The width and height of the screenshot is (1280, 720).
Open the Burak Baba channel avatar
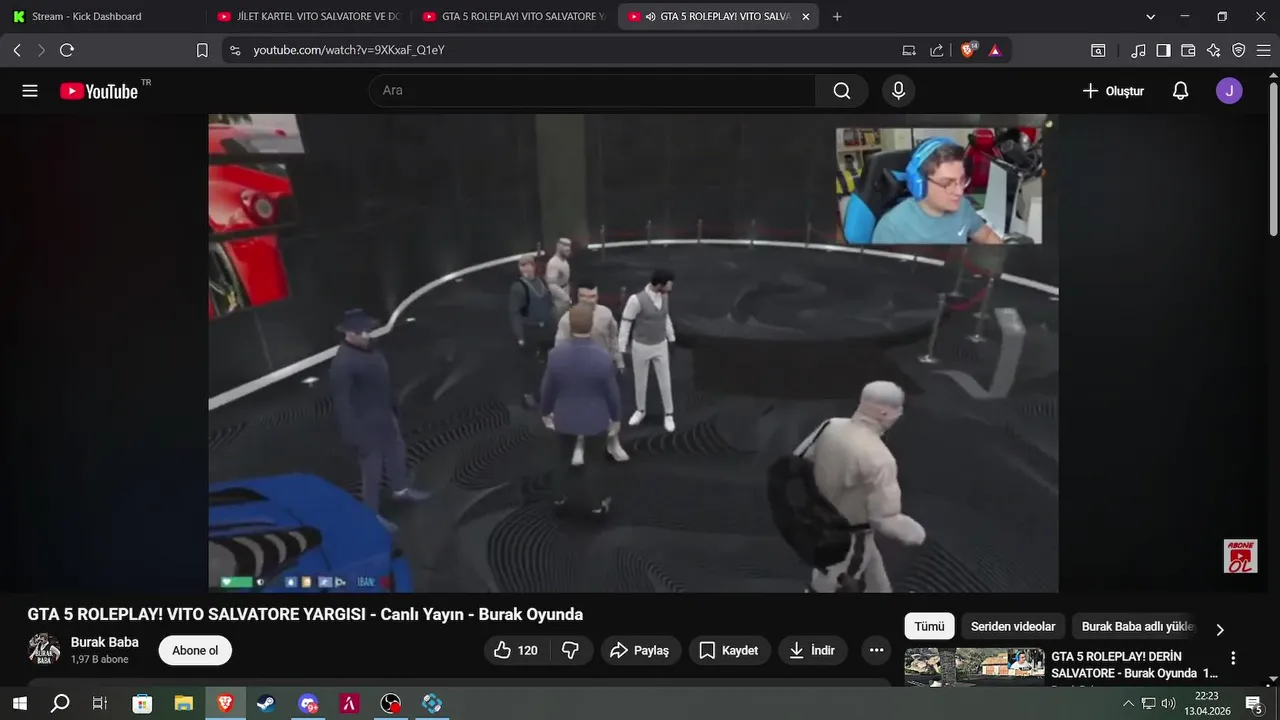tap(44, 650)
